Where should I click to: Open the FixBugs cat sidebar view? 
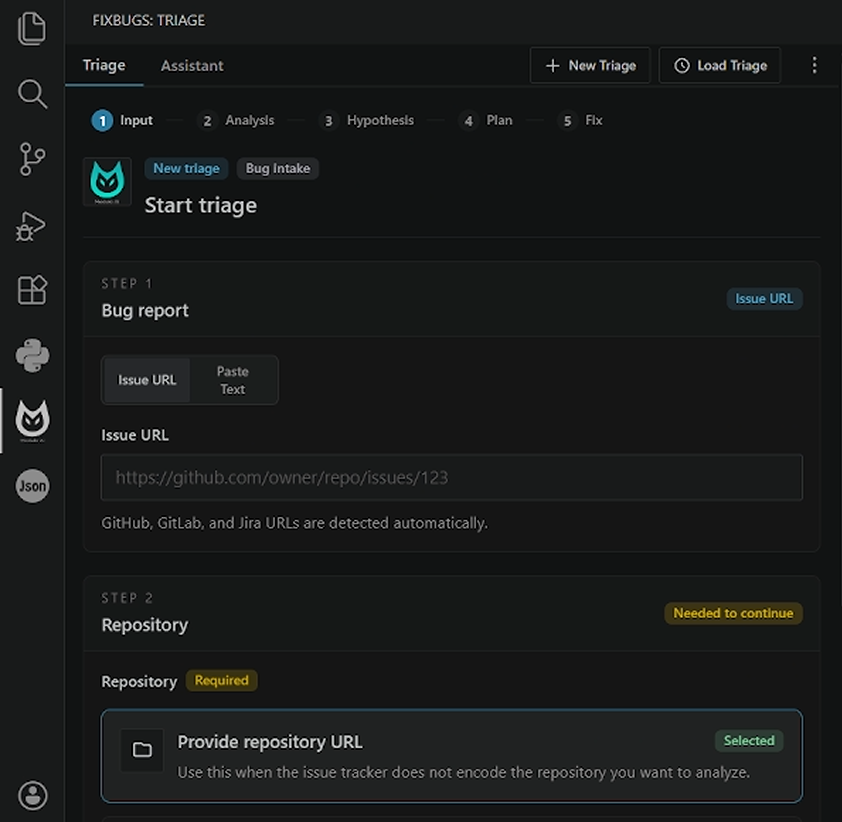32,421
